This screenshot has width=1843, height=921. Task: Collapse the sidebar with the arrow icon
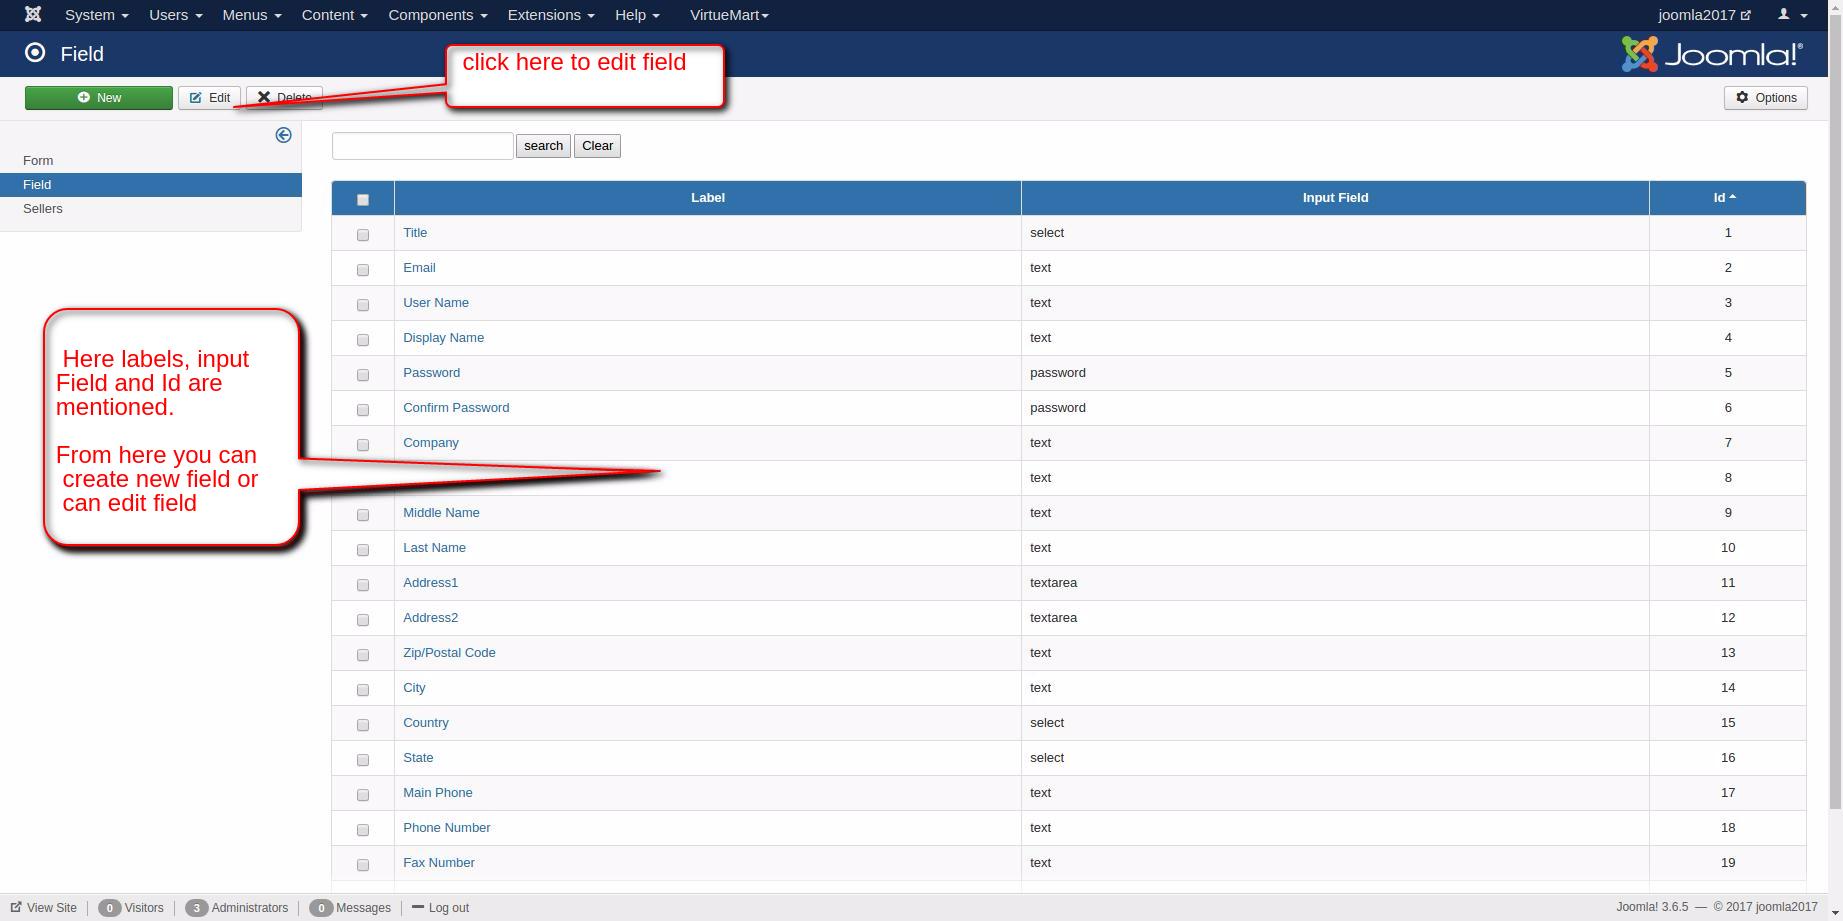click(x=284, y=135)
